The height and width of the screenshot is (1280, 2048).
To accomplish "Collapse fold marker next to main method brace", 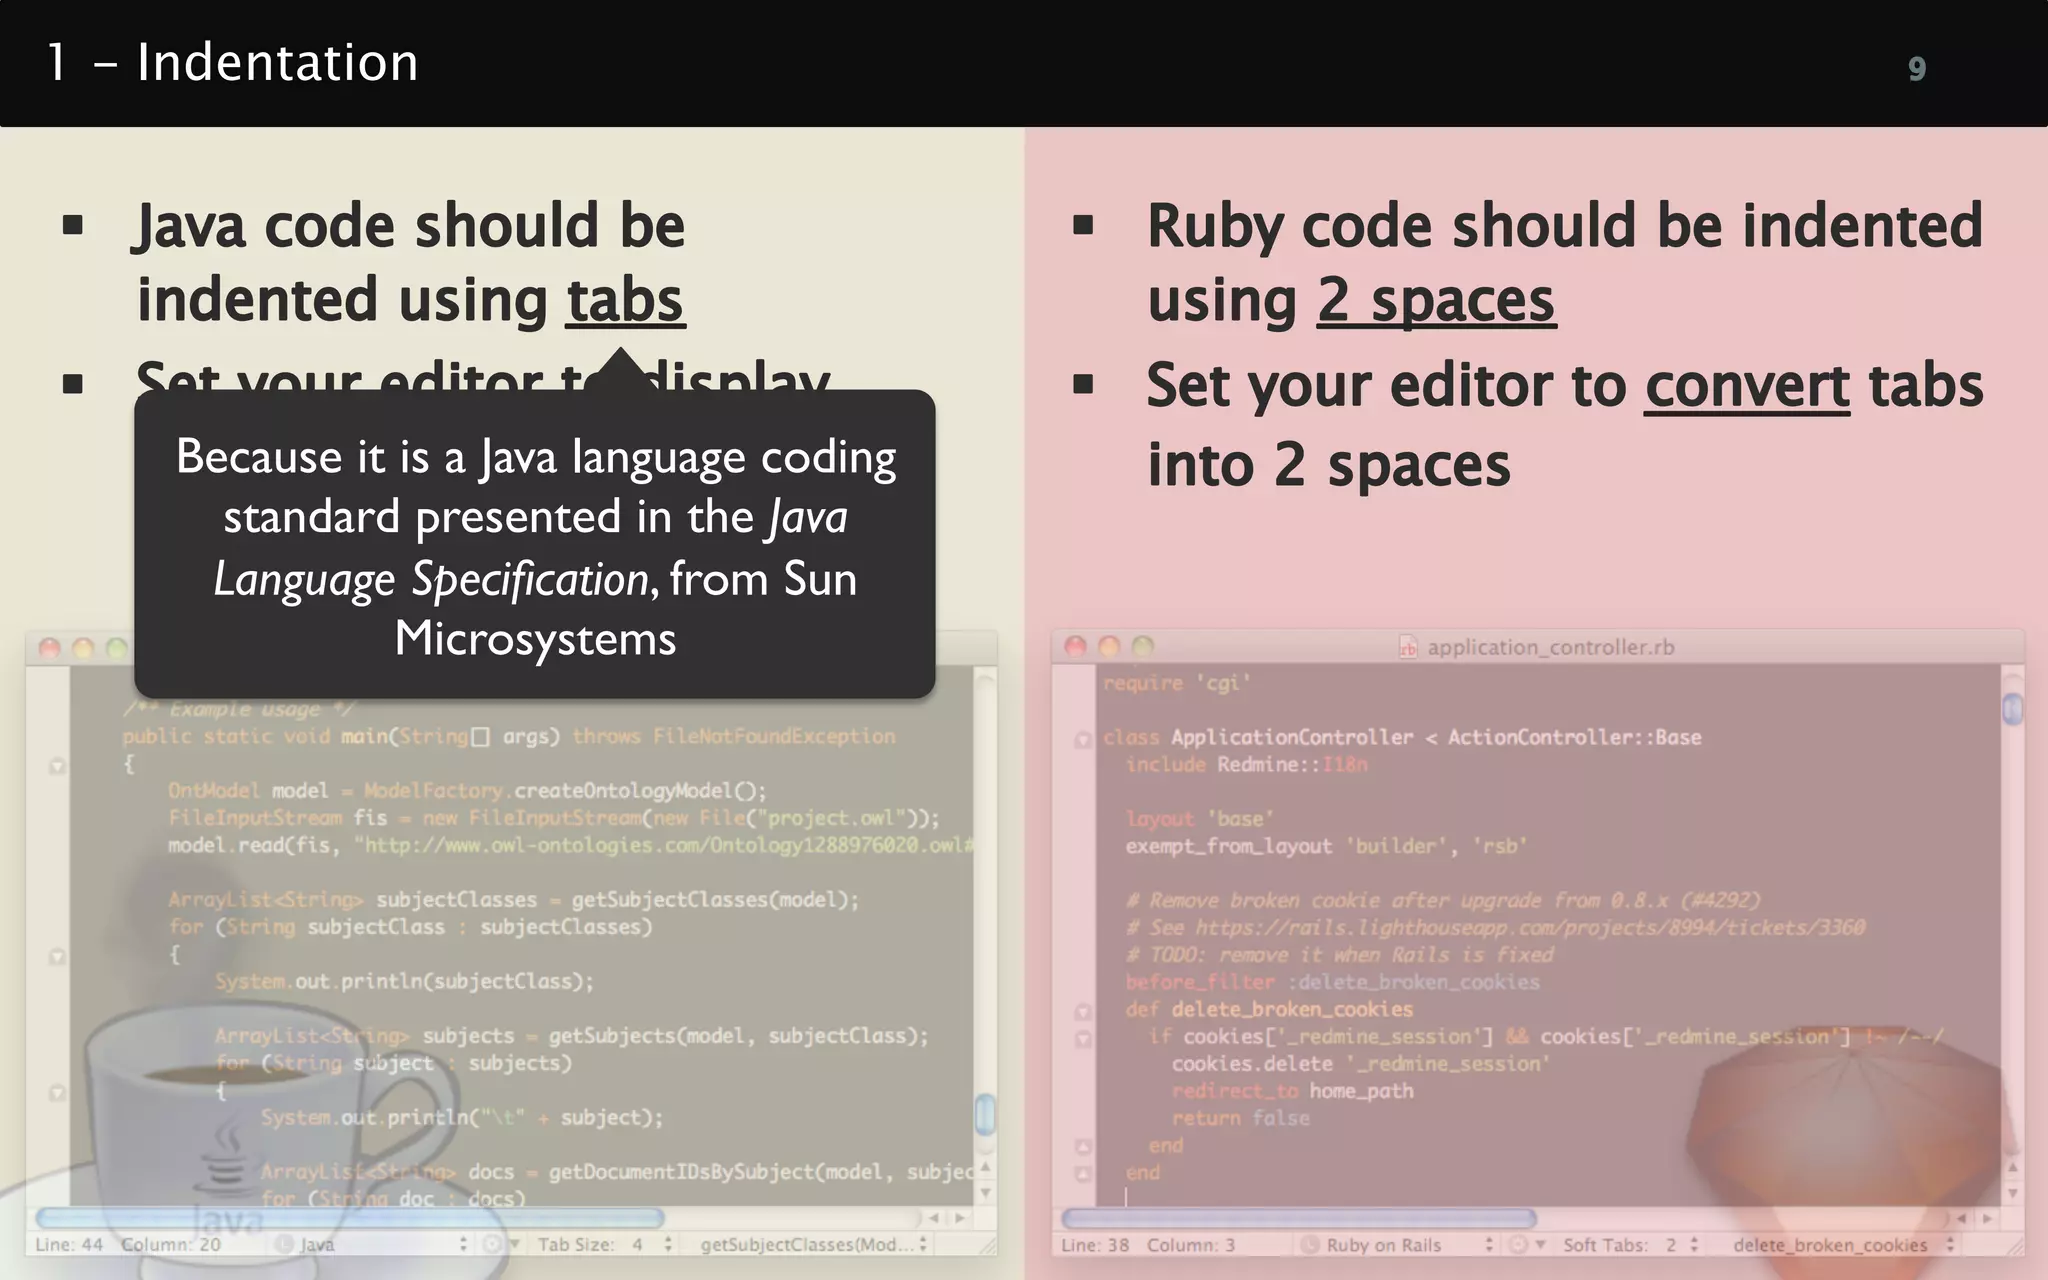I will tap(57, 766).
